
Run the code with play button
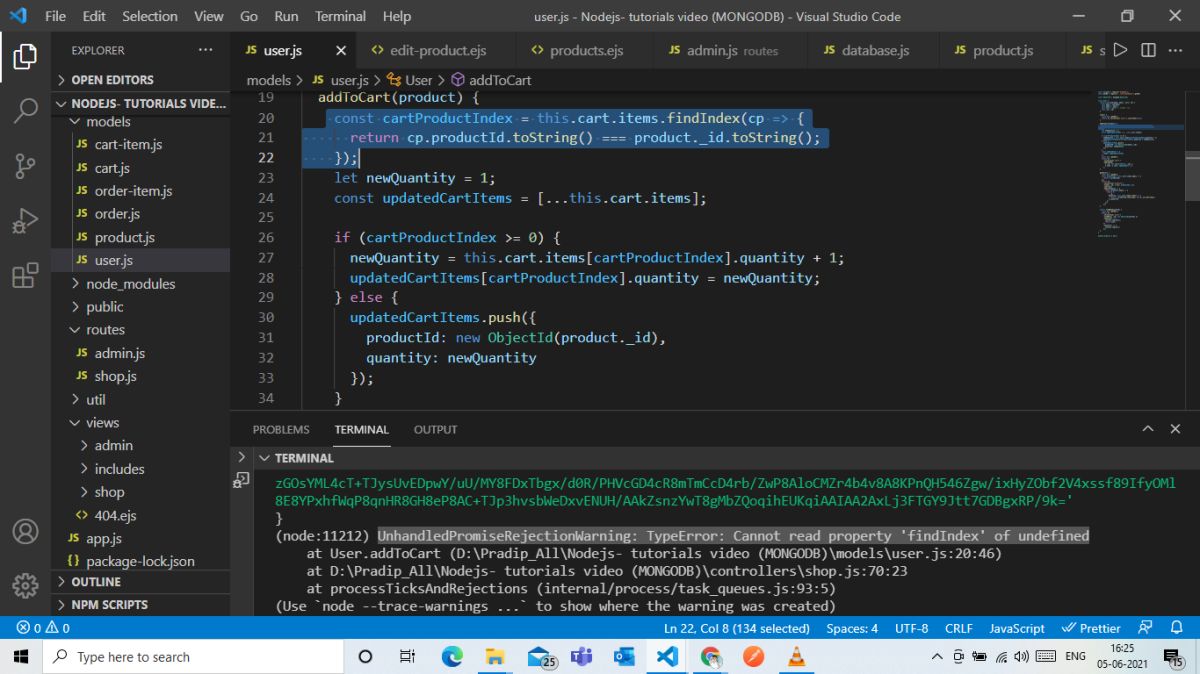[1120, 50]
